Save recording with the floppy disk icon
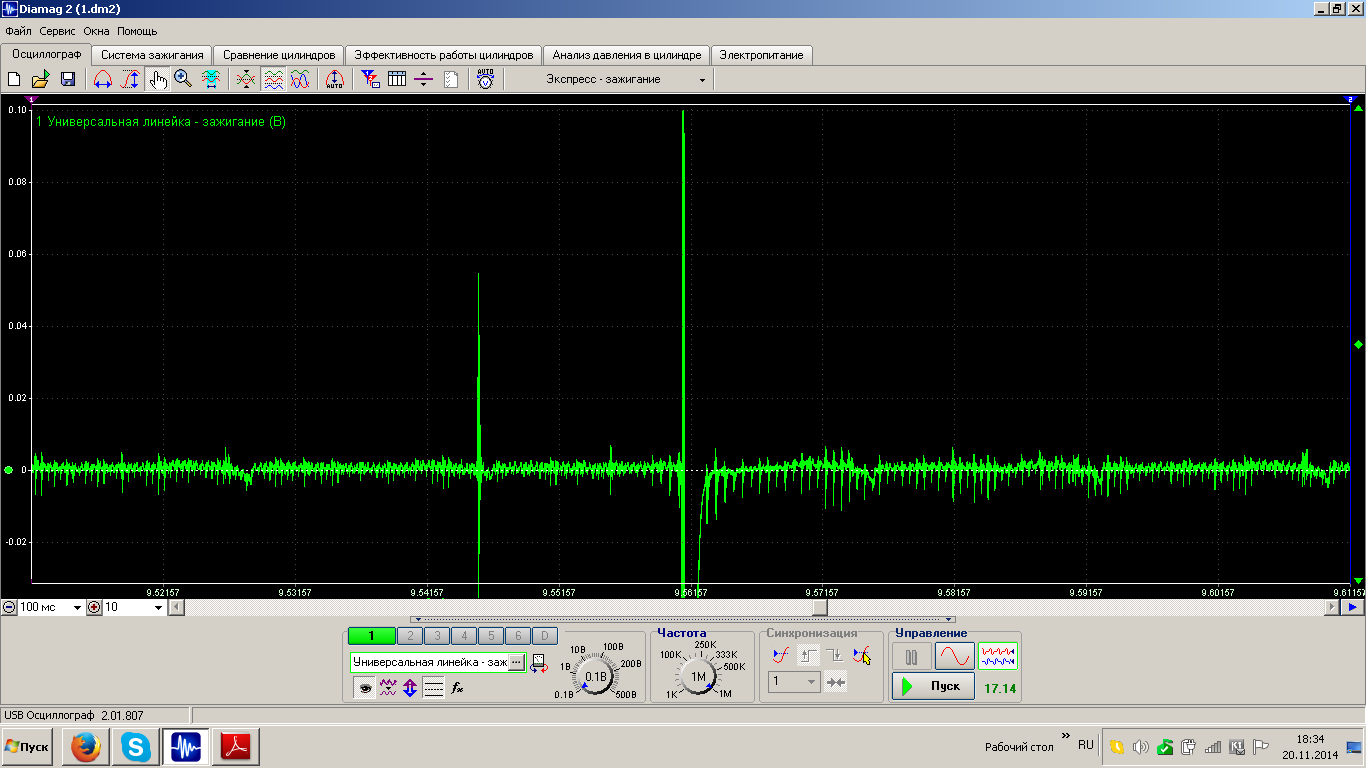This screenshot has width=1366, height=768. click(x=68, y=79)
